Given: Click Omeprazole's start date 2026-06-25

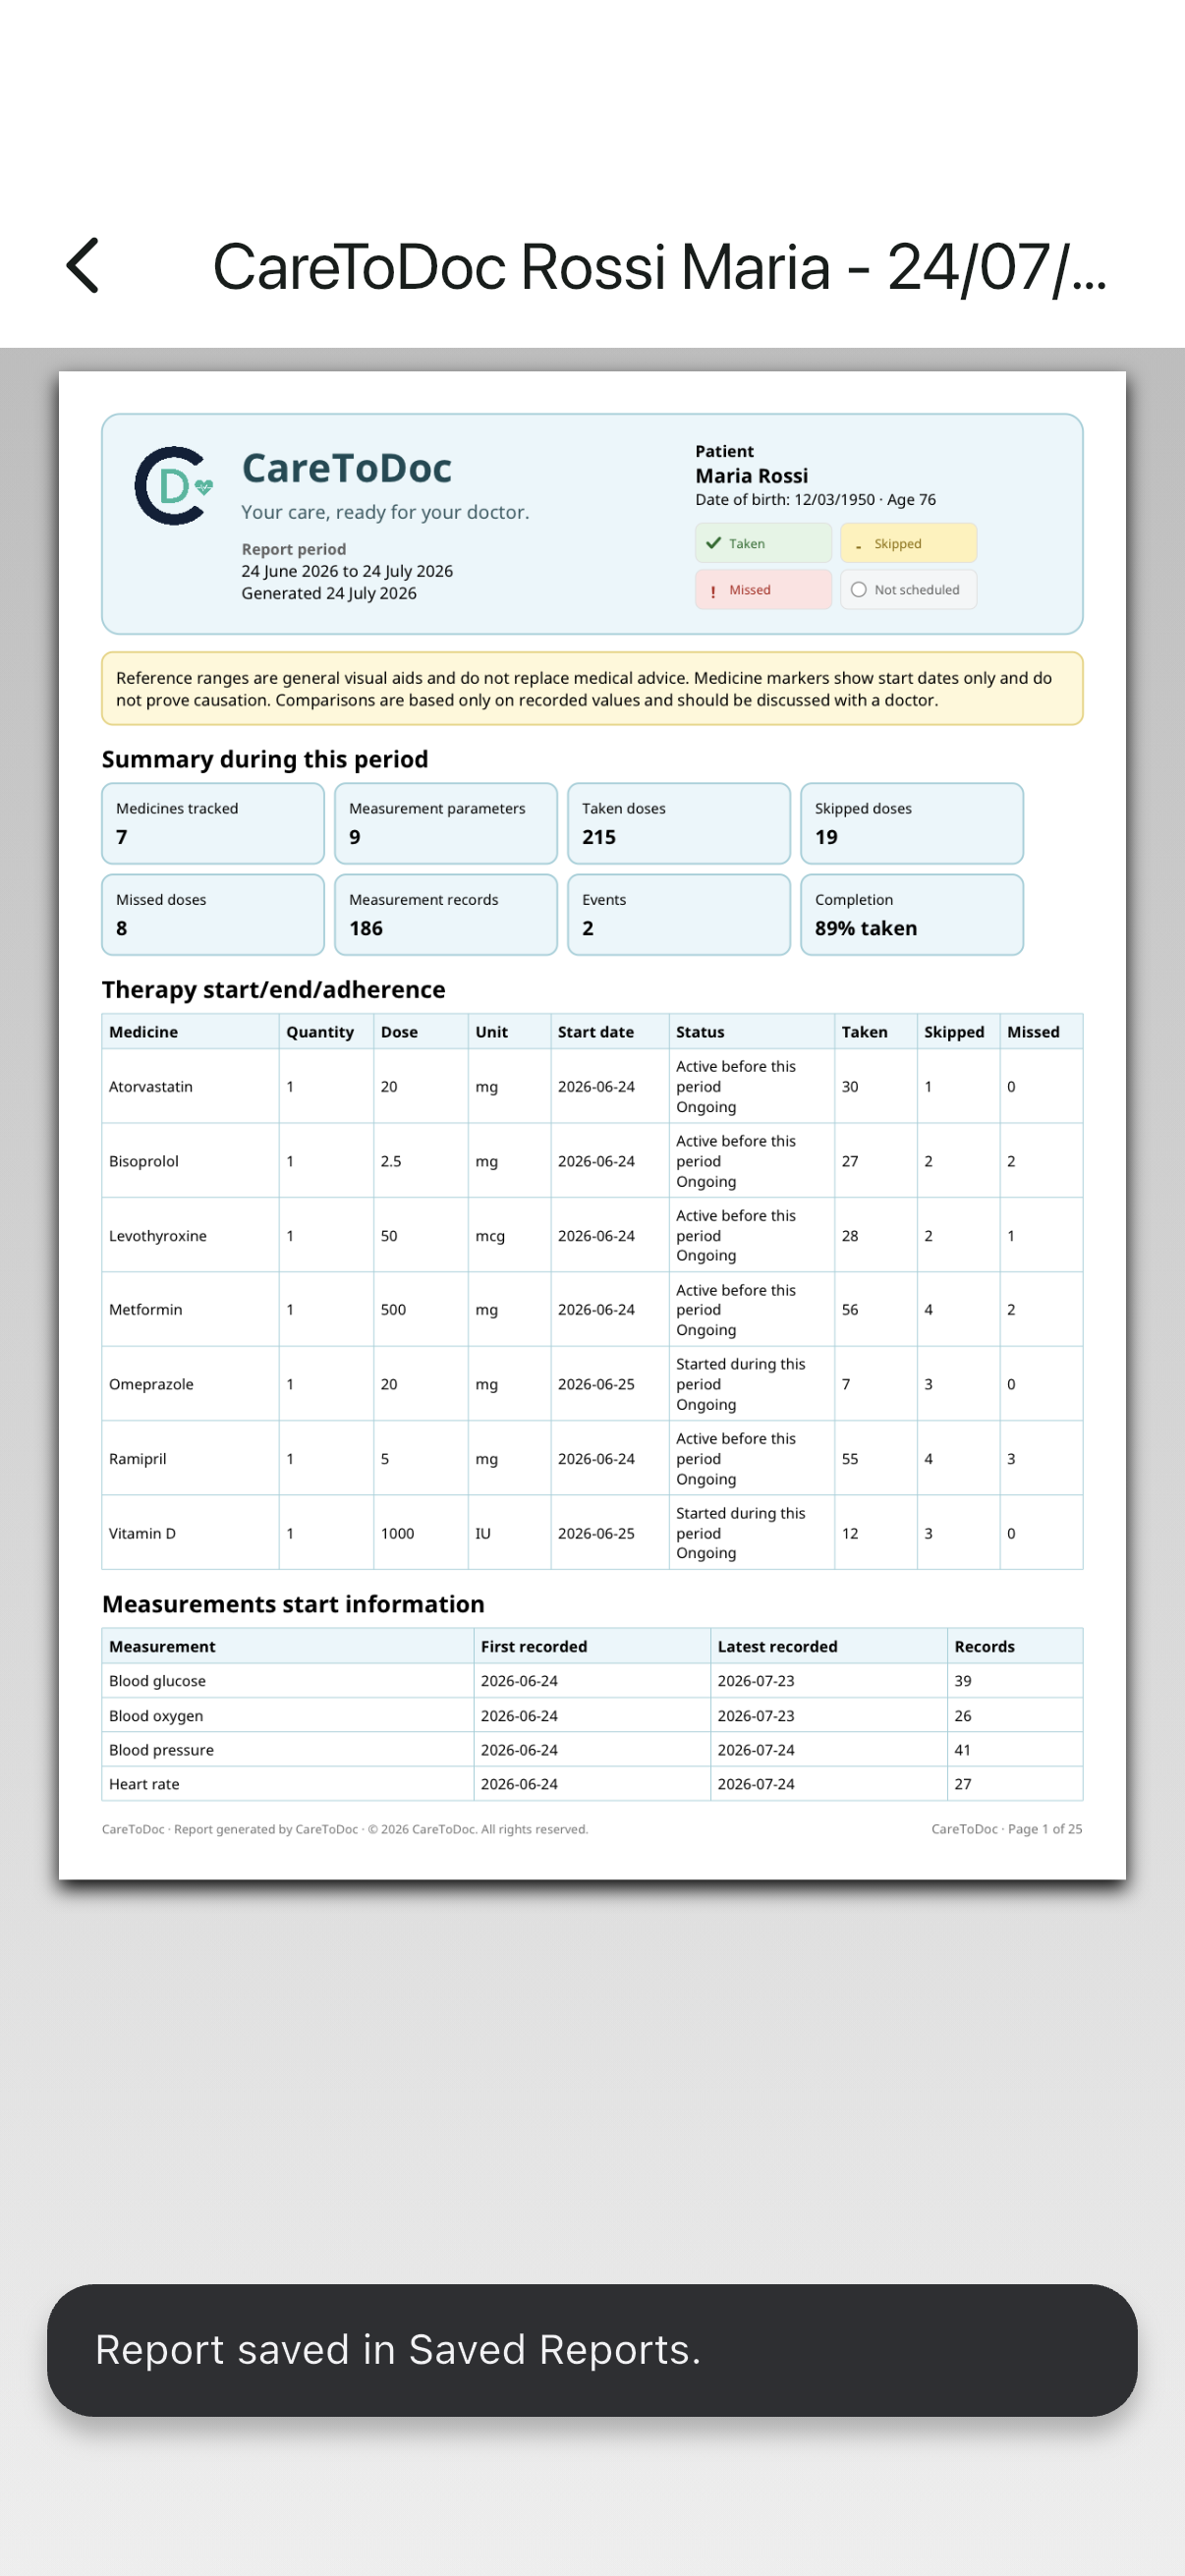Looking at the screenshot, I should [x=596, y=1384].
